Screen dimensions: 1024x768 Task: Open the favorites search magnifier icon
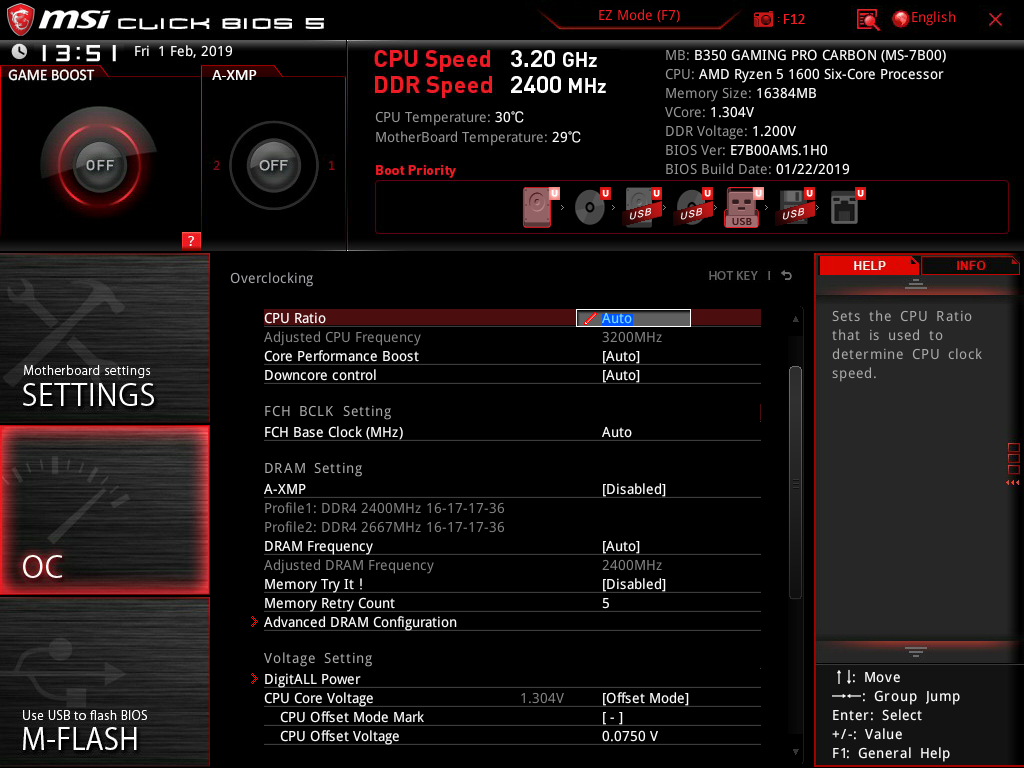point(868,19)
